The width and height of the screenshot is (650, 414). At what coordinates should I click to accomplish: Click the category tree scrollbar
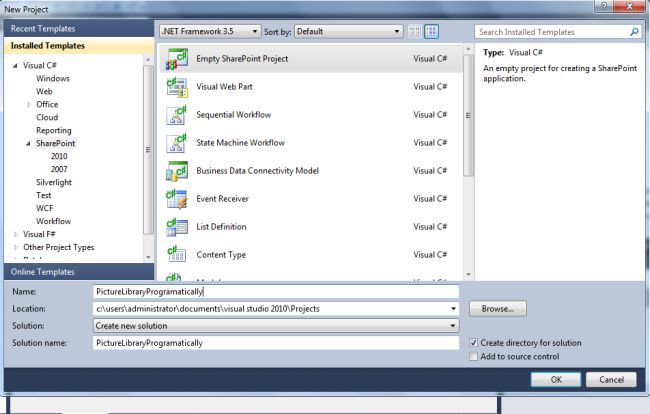148,150
